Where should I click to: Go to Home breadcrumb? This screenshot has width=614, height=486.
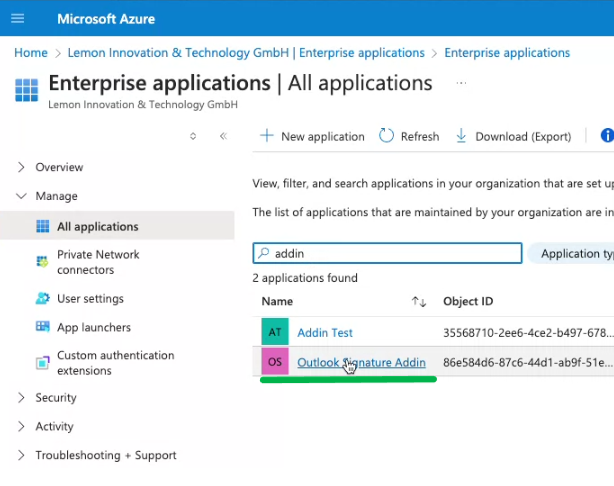click(31, 52)
